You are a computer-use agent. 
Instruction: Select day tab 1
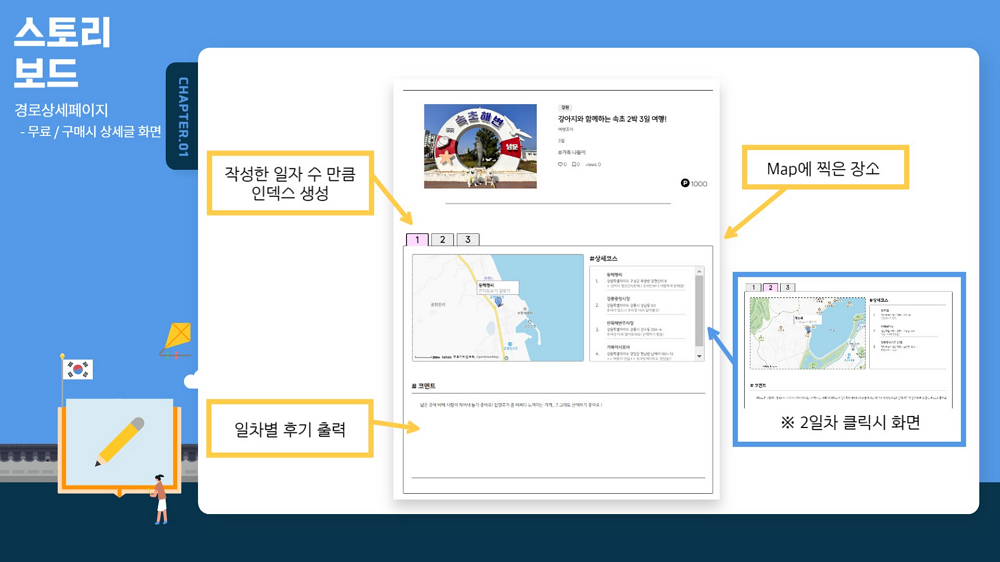tap(418, 240)
